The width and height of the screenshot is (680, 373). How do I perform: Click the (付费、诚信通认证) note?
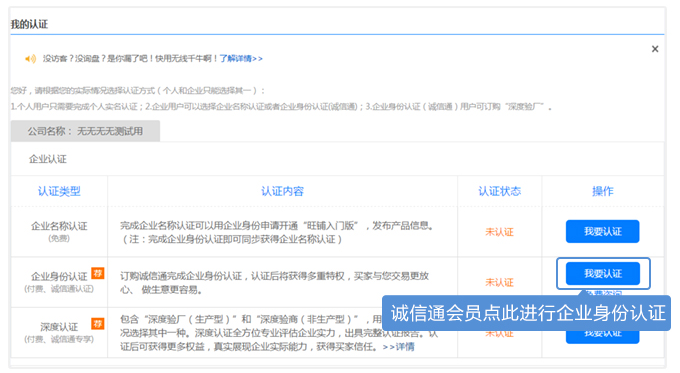[59, 289]
